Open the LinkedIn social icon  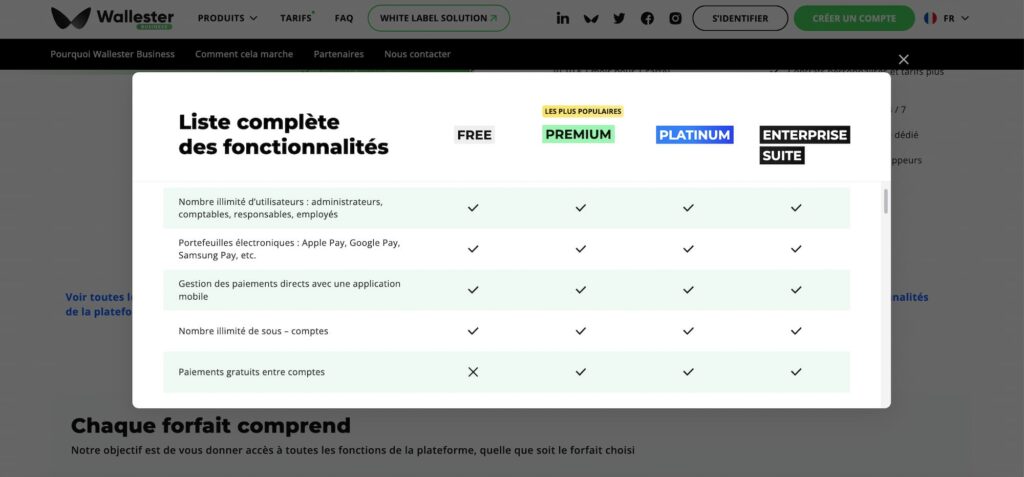(x=563, y=18)
